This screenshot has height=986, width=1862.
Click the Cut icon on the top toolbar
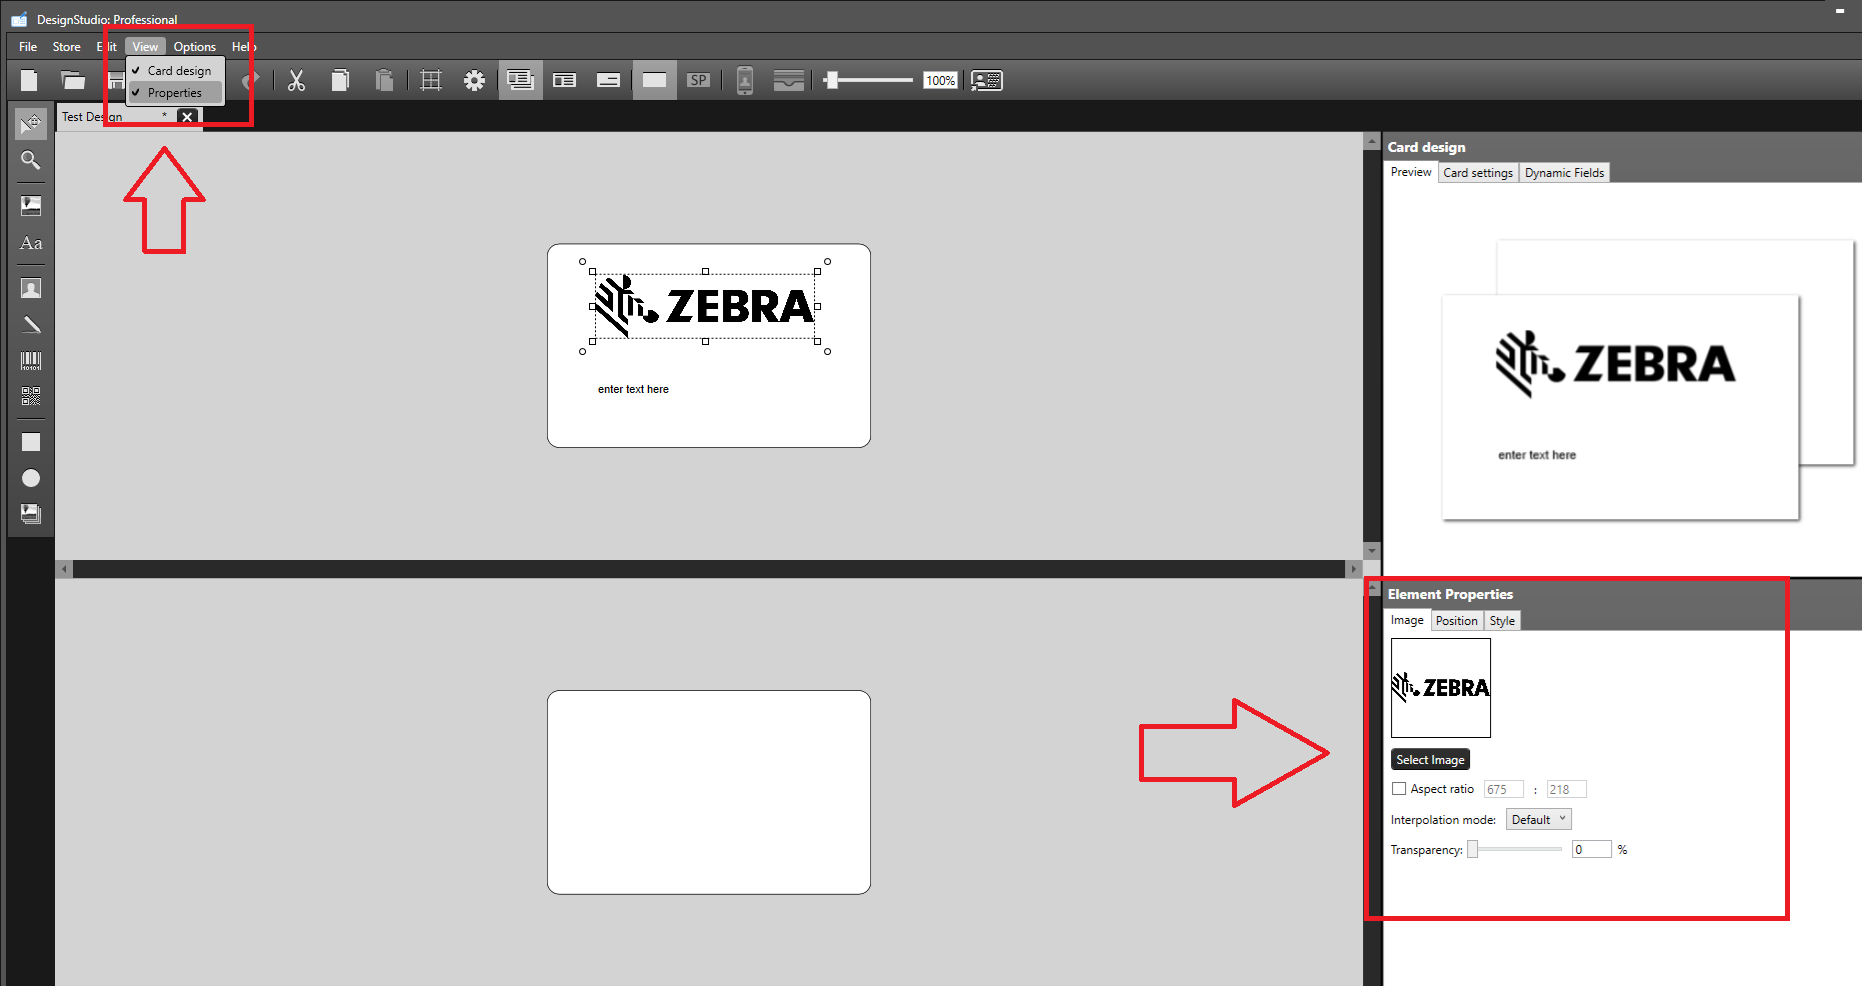(x=296, y=80)
